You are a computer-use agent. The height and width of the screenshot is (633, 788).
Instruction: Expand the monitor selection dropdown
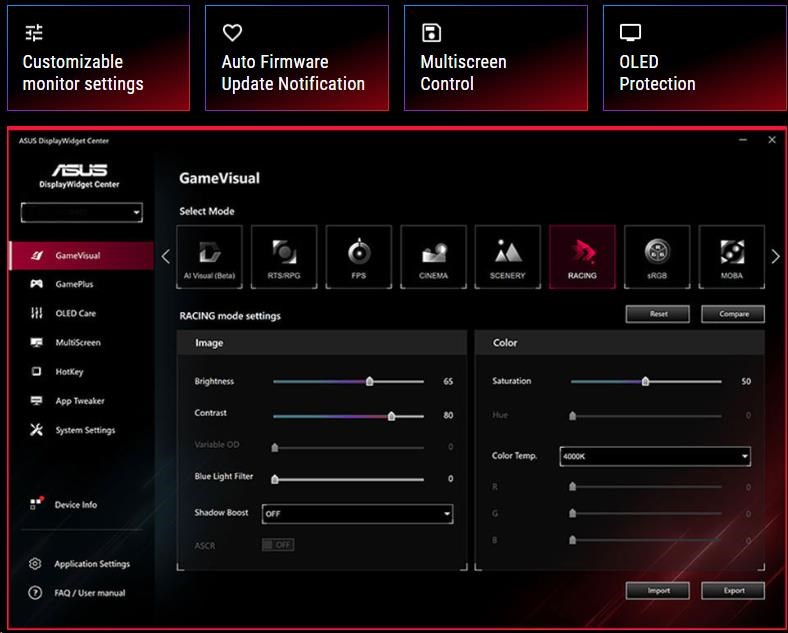pyautogui.click(x=81, y=213)
